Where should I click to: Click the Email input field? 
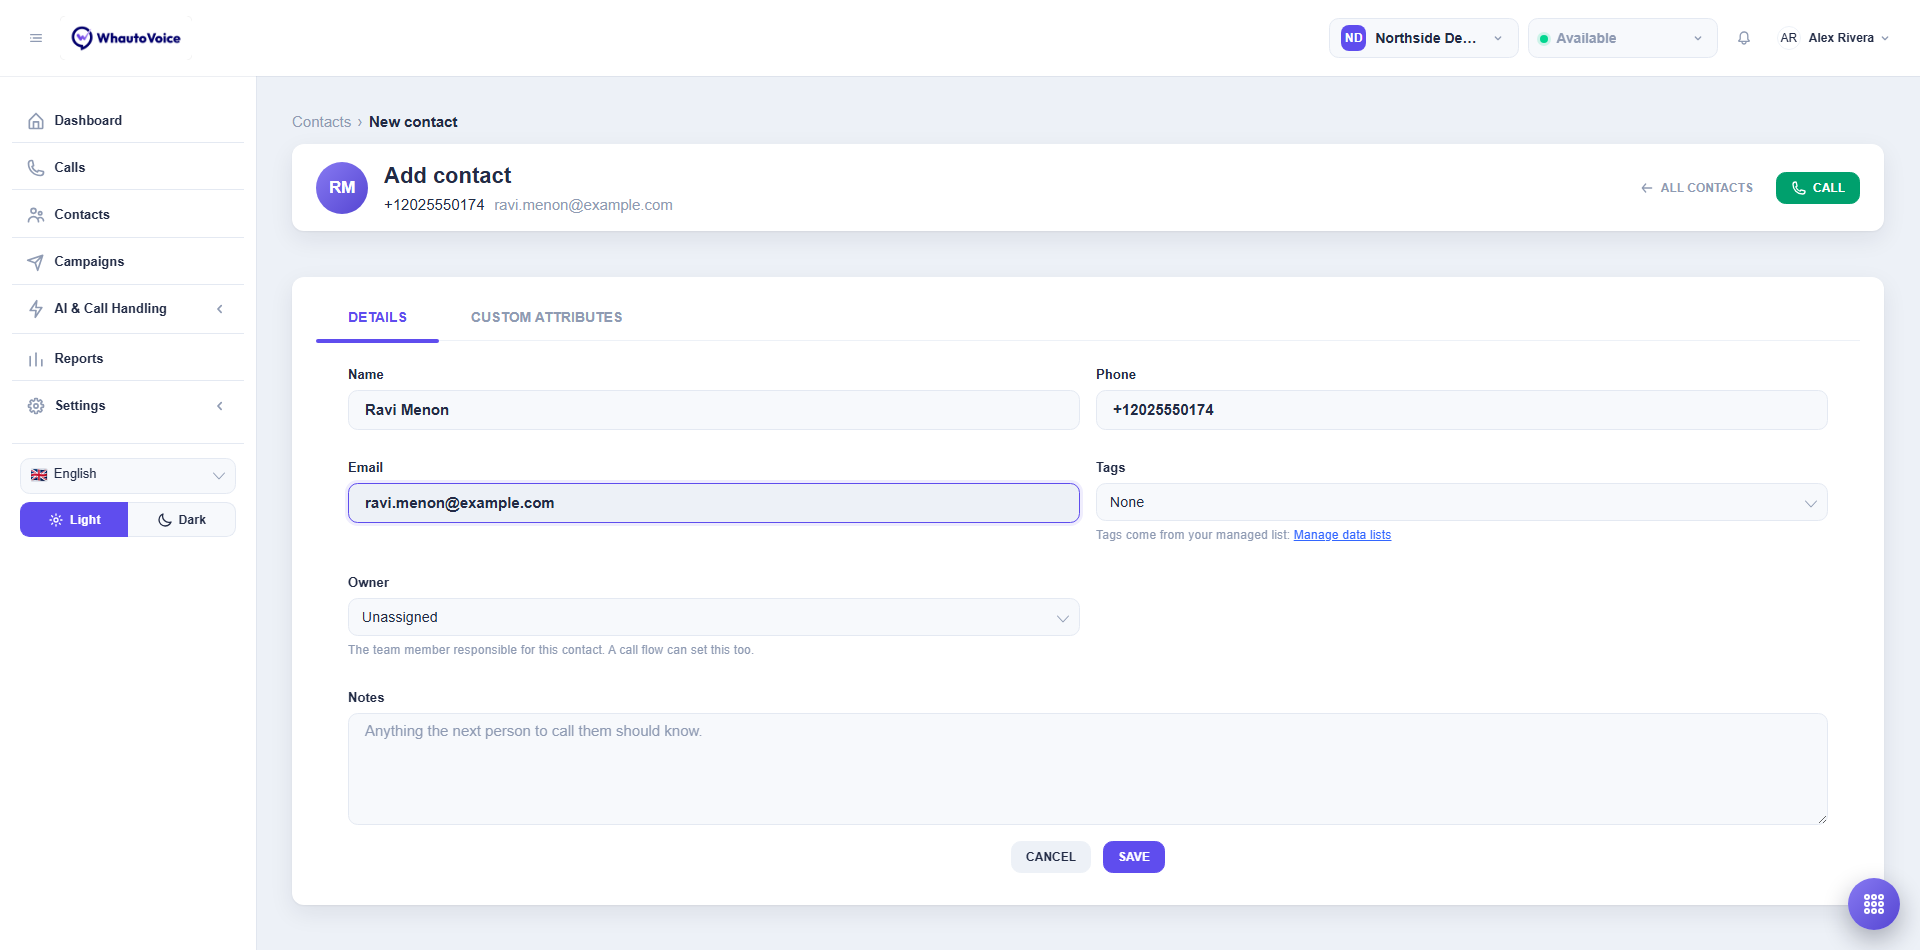click(713, 503)
